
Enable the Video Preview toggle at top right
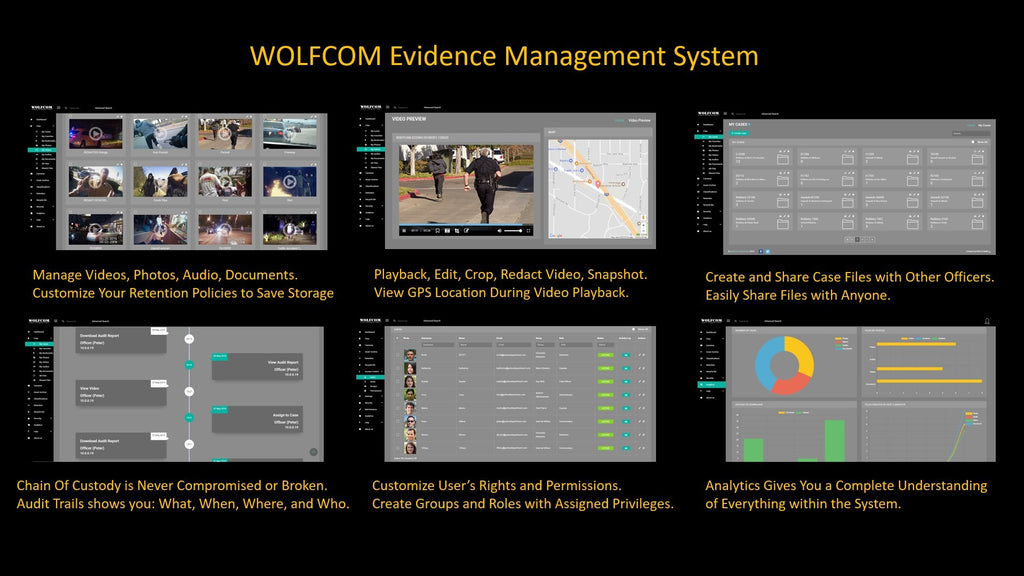[620, 119]
